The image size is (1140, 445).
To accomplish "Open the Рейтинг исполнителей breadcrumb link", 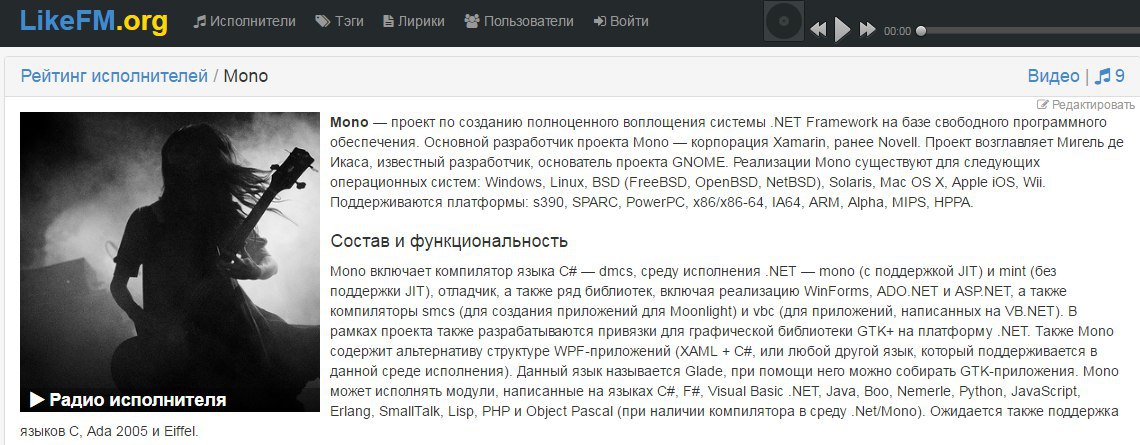I will pos(114,76).
